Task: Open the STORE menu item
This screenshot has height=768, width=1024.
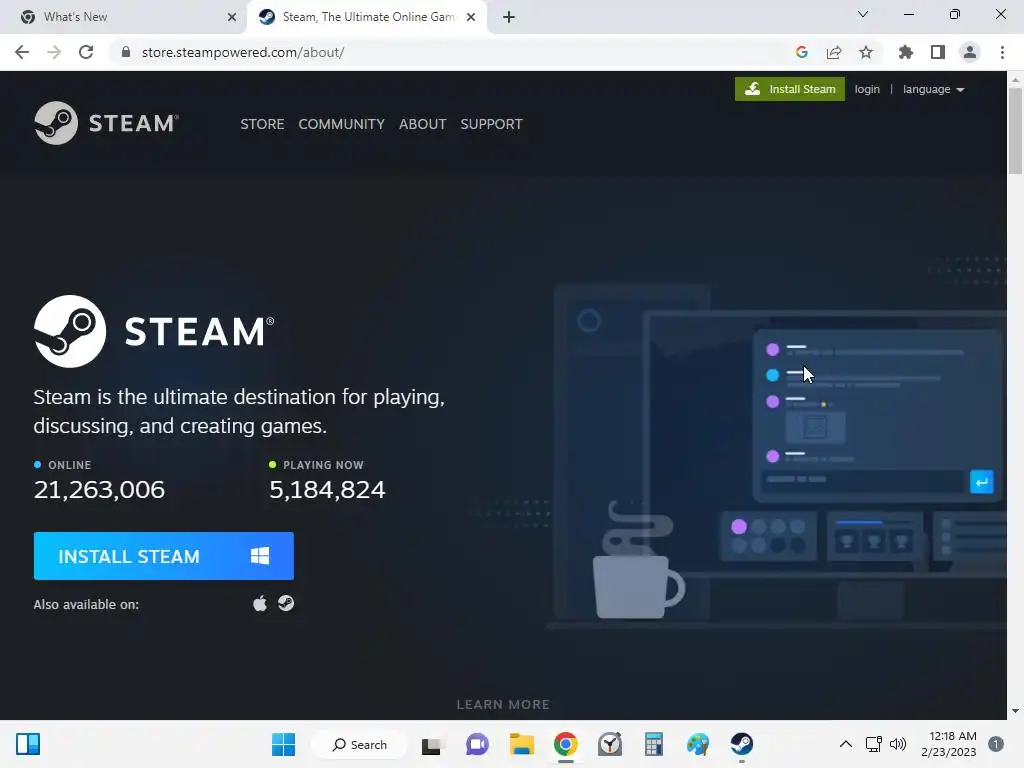Action: pyautogui.click(x=262, y=124)
